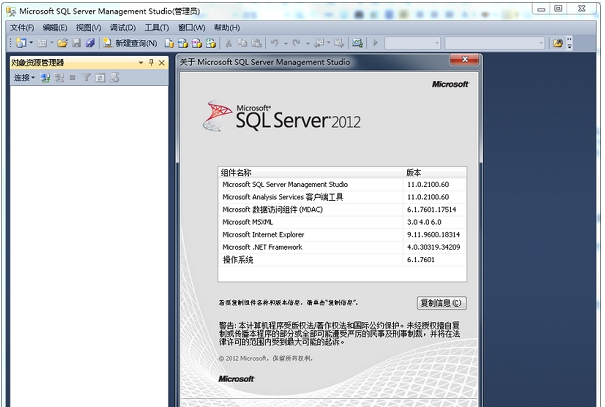This screenshot has width=605, height=407.
Task: Click the Analysis Services MDX Query icon
Action: point(183,43)
